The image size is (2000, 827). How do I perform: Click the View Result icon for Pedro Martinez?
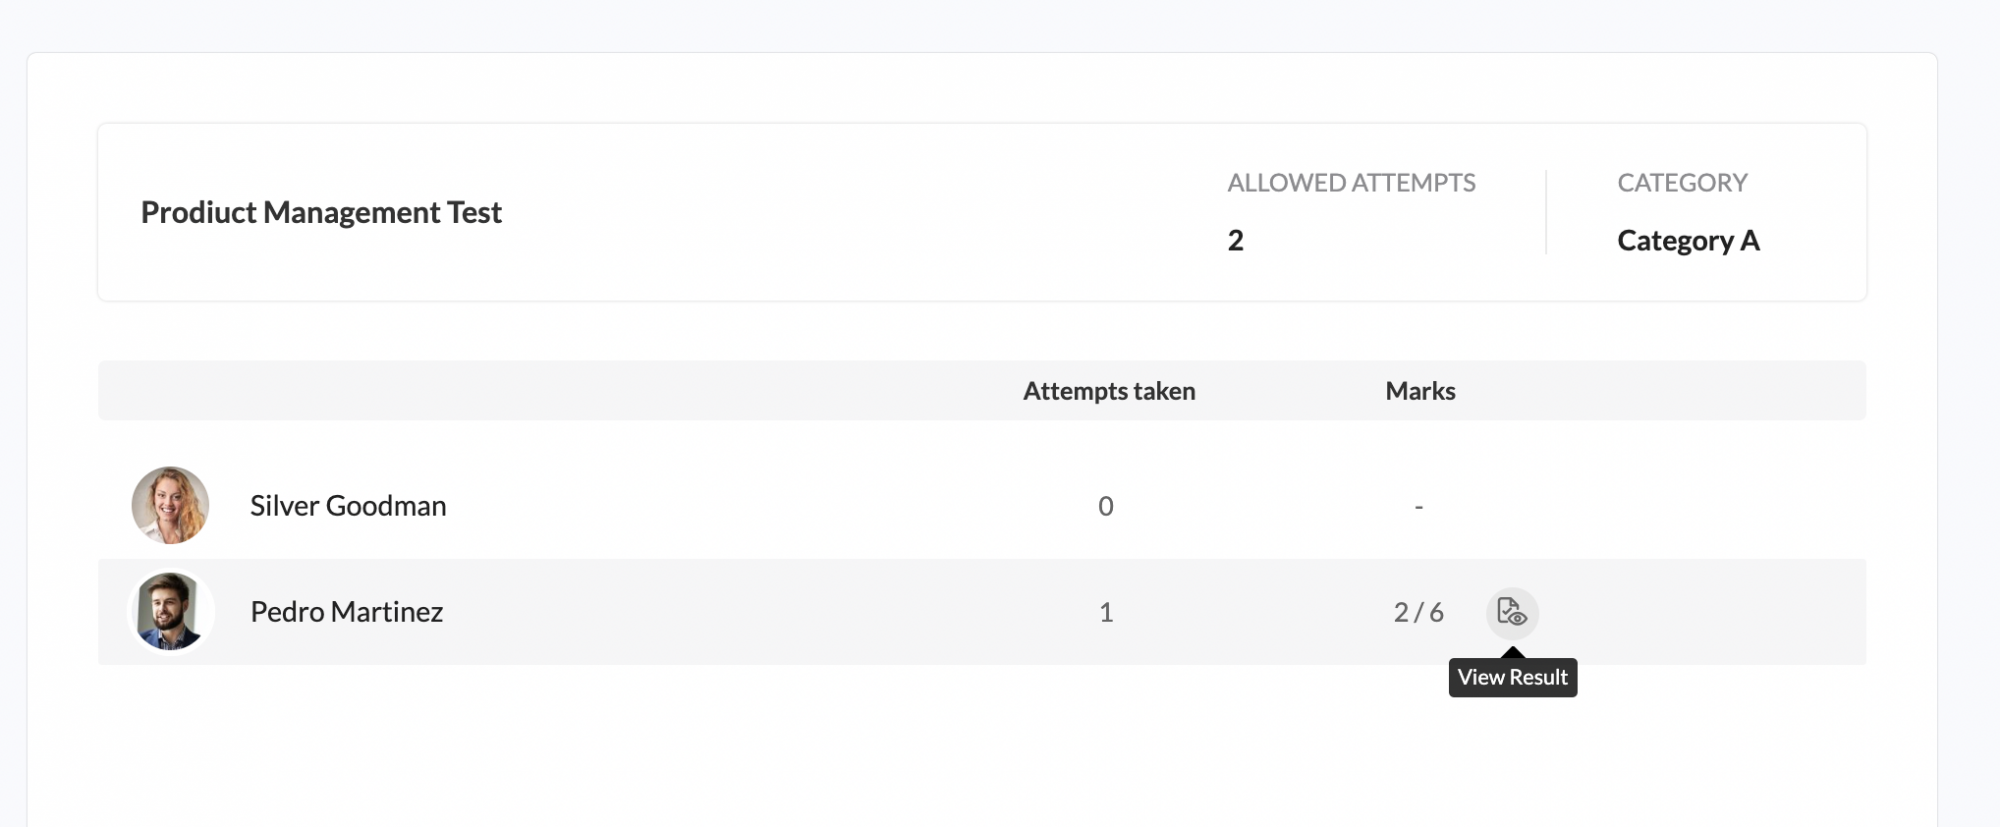tap(1512, 612)
